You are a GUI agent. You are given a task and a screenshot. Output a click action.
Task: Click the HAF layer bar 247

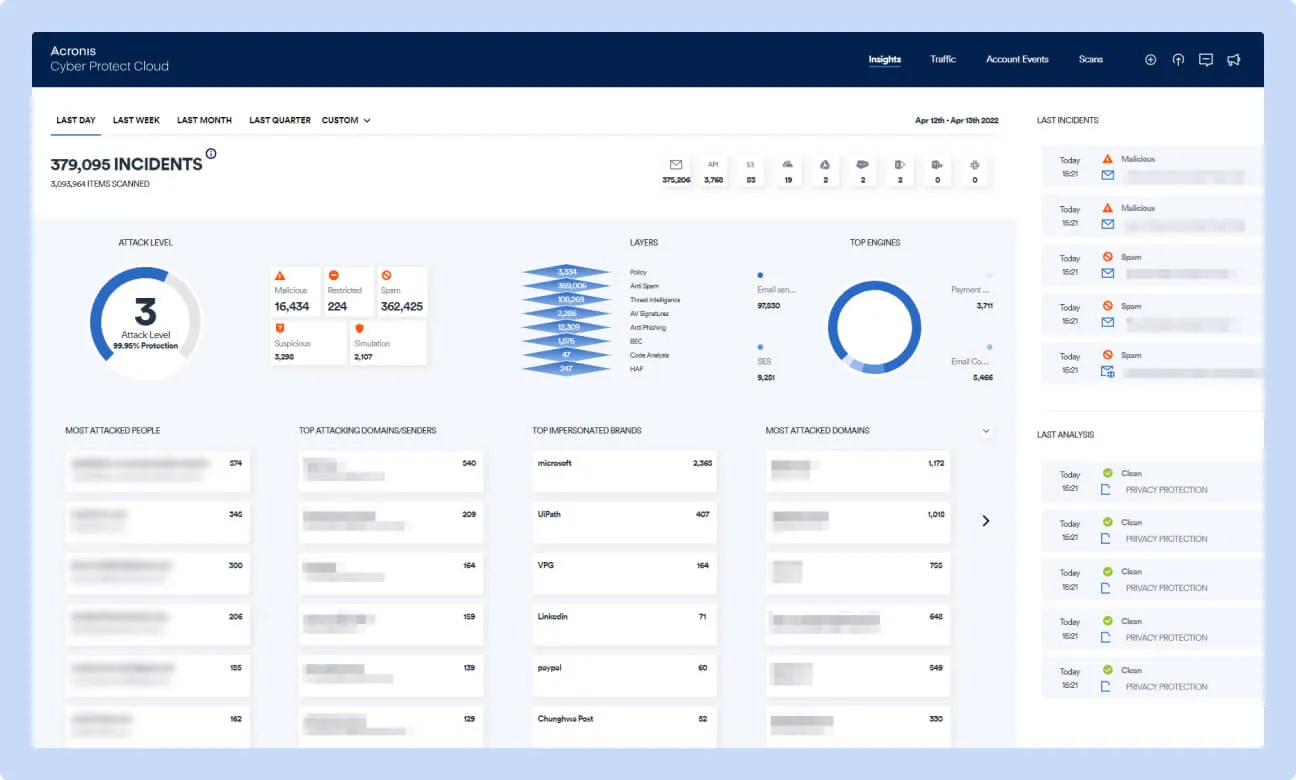click(x=567, y=369)
